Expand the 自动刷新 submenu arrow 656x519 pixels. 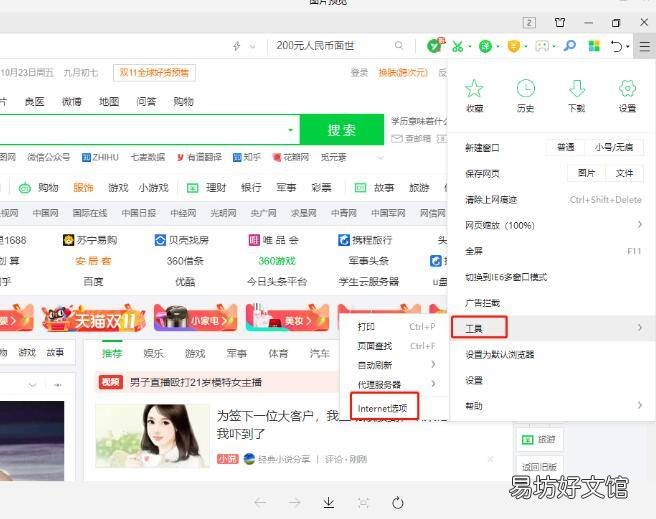click(x=433, y=364)
